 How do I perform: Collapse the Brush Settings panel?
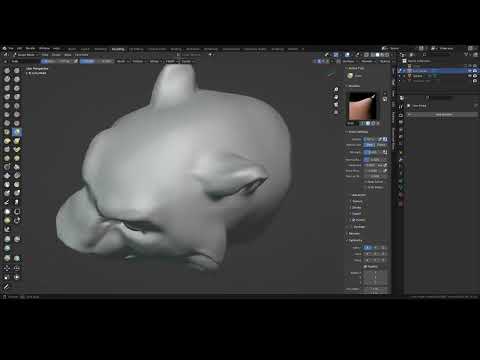pos(347,132)
